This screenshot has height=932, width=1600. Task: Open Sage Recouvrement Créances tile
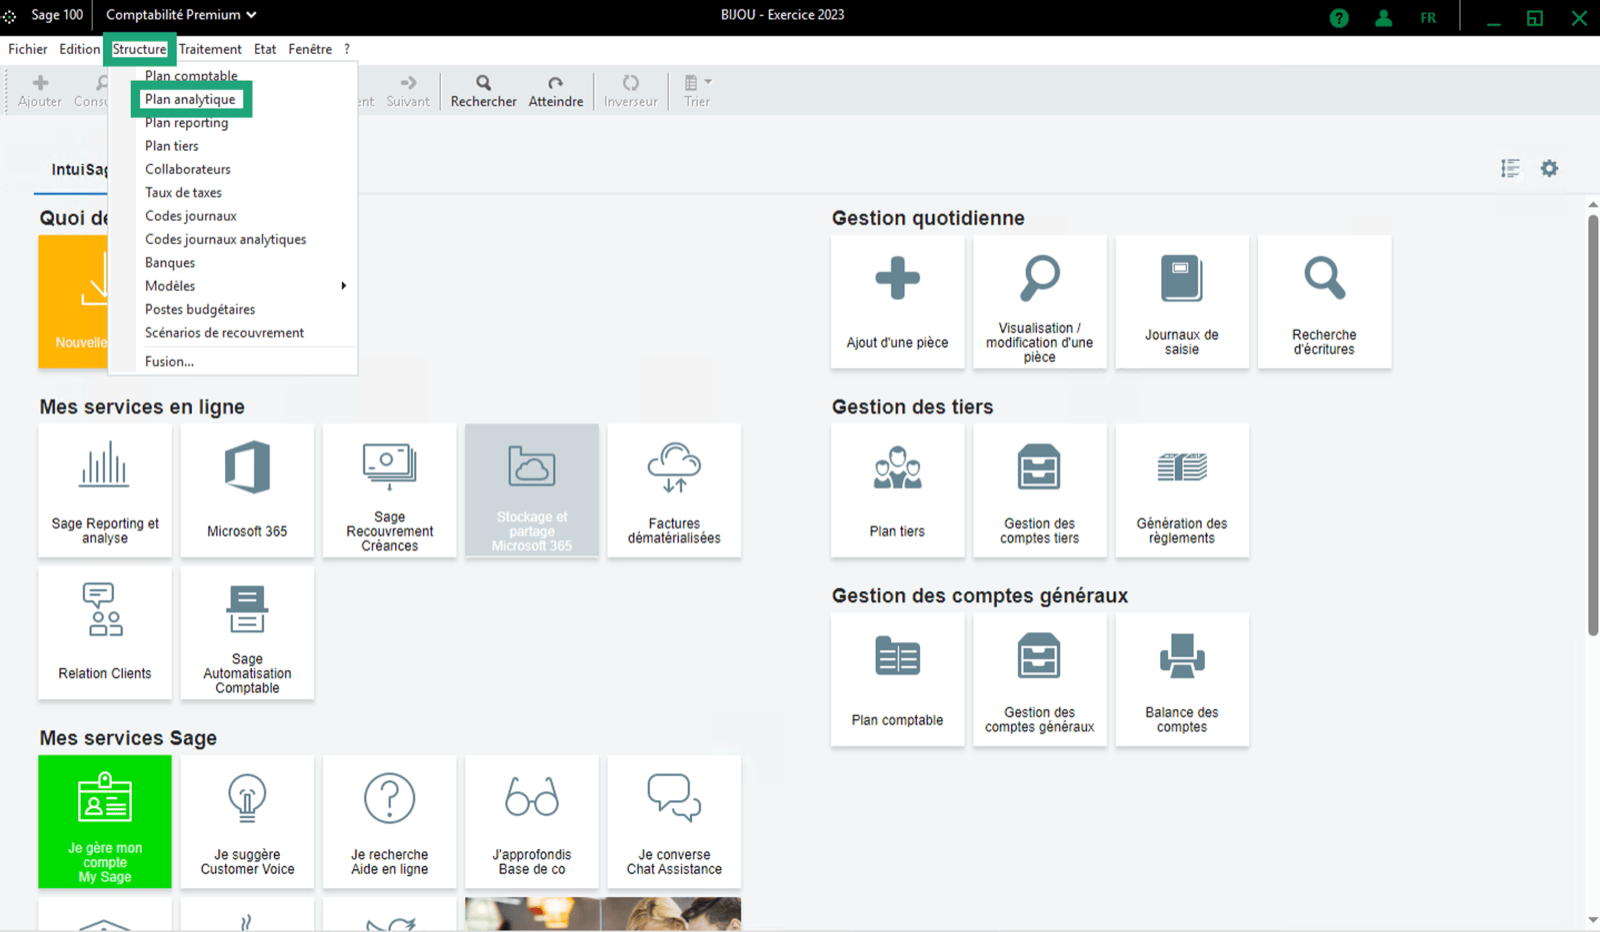click(390, 491)
